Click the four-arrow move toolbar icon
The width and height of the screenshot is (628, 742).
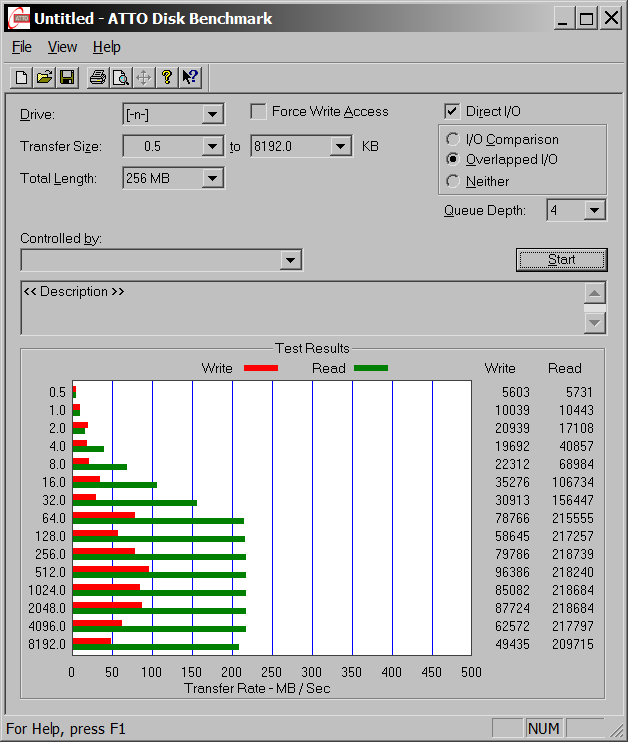tap(143, 77)
